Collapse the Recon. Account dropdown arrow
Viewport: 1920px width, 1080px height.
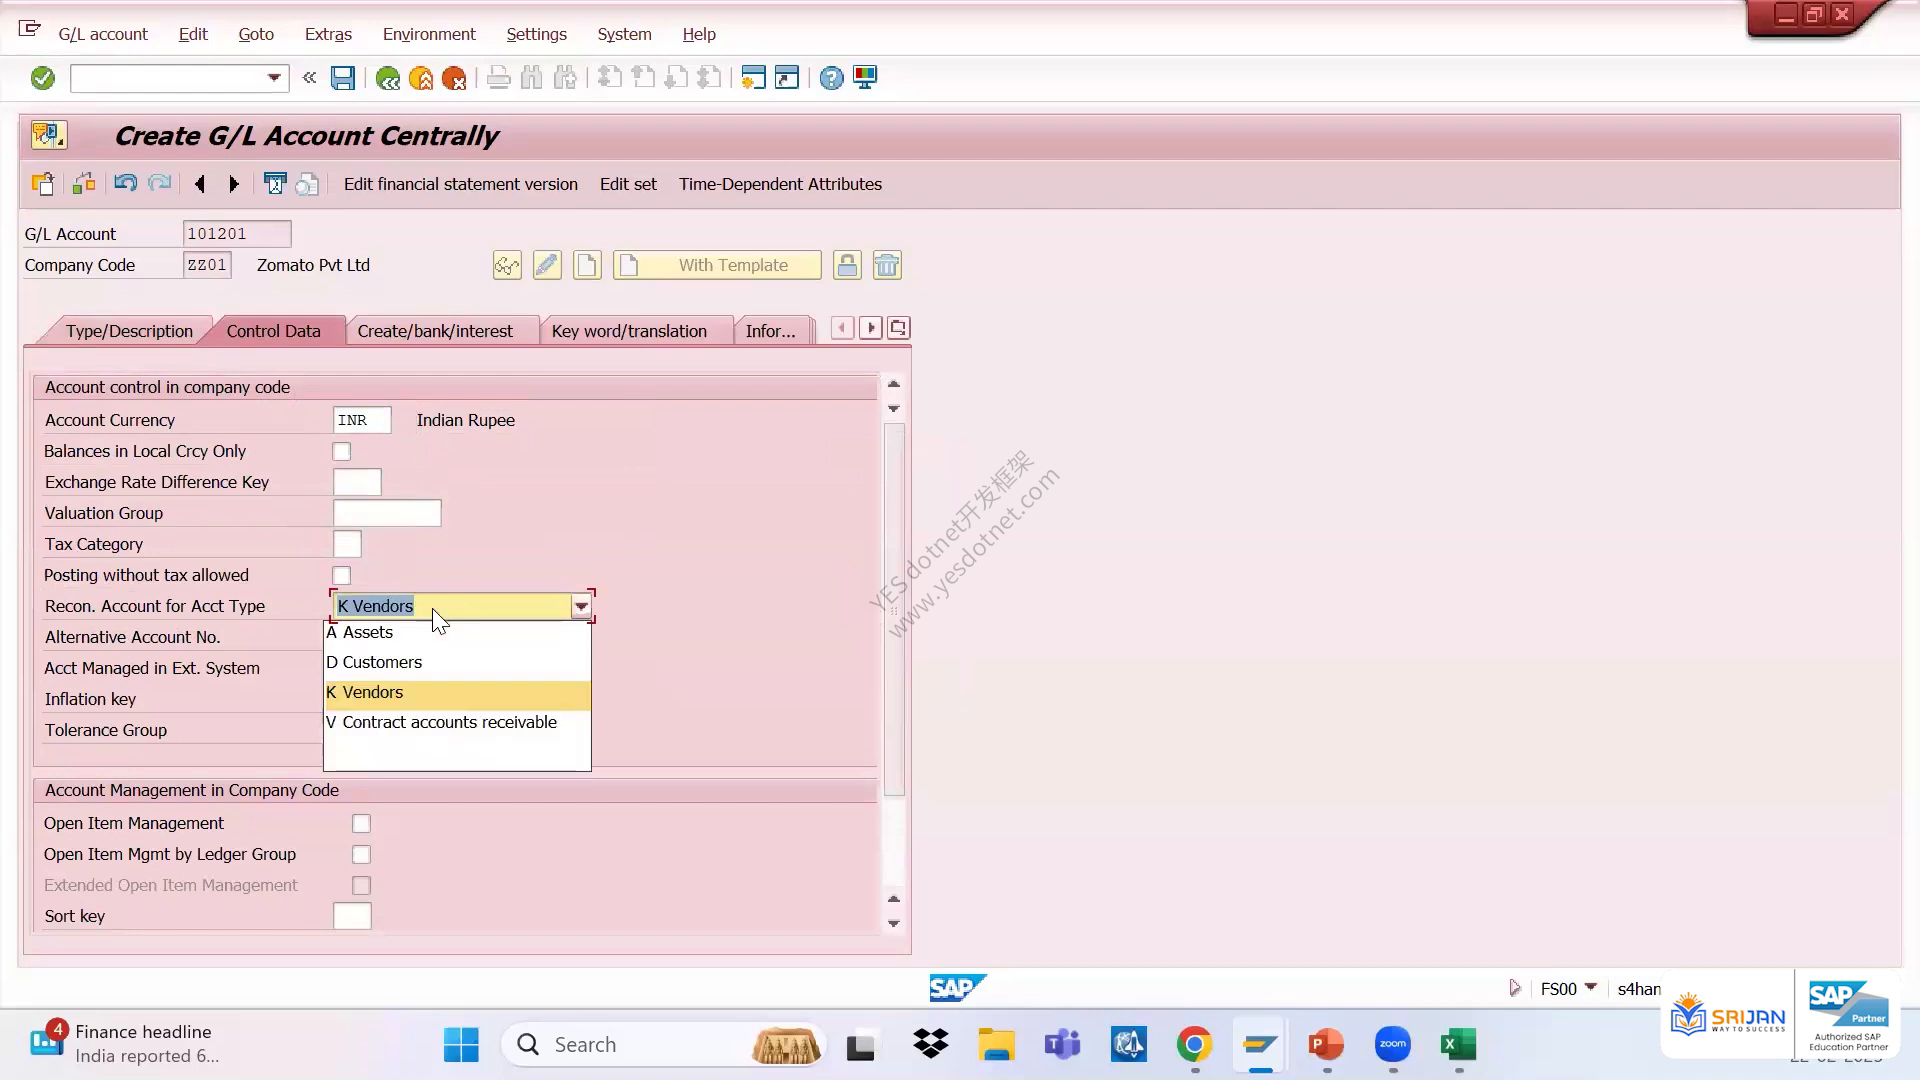[x=581, y=606]
